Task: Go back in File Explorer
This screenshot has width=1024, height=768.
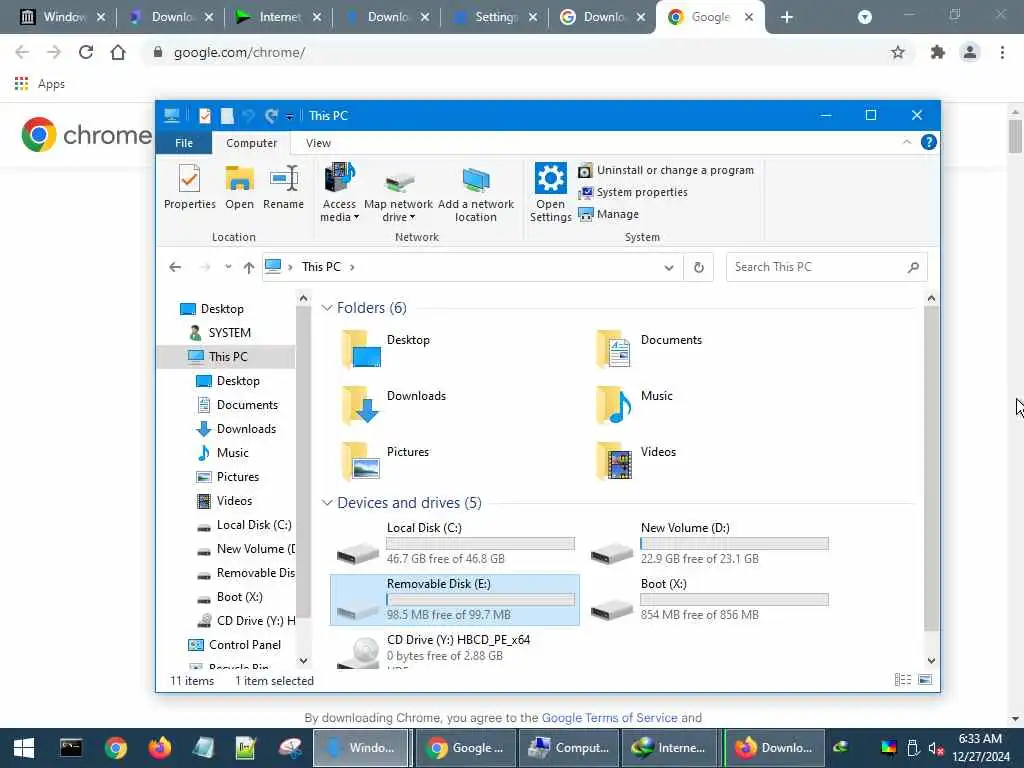Action: 175,267
